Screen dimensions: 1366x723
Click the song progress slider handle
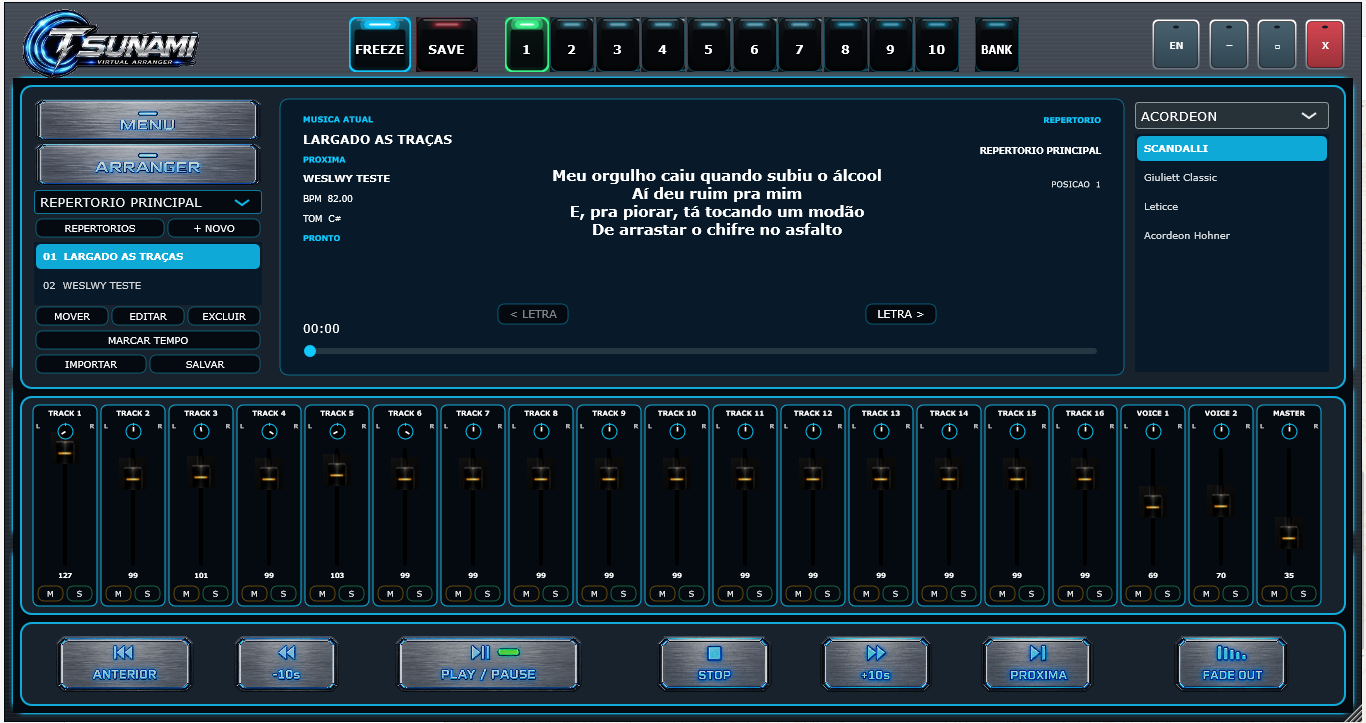pyautogui.click(x=310, y=351)
